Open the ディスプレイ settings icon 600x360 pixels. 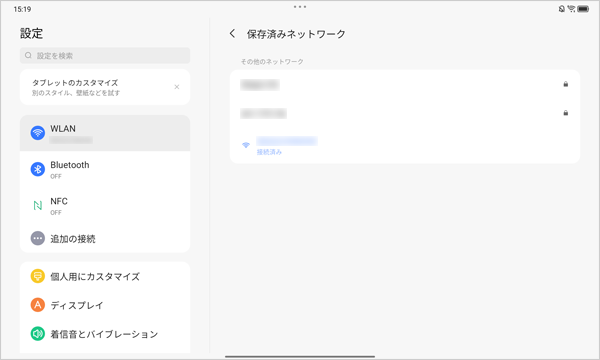point(38,305)
